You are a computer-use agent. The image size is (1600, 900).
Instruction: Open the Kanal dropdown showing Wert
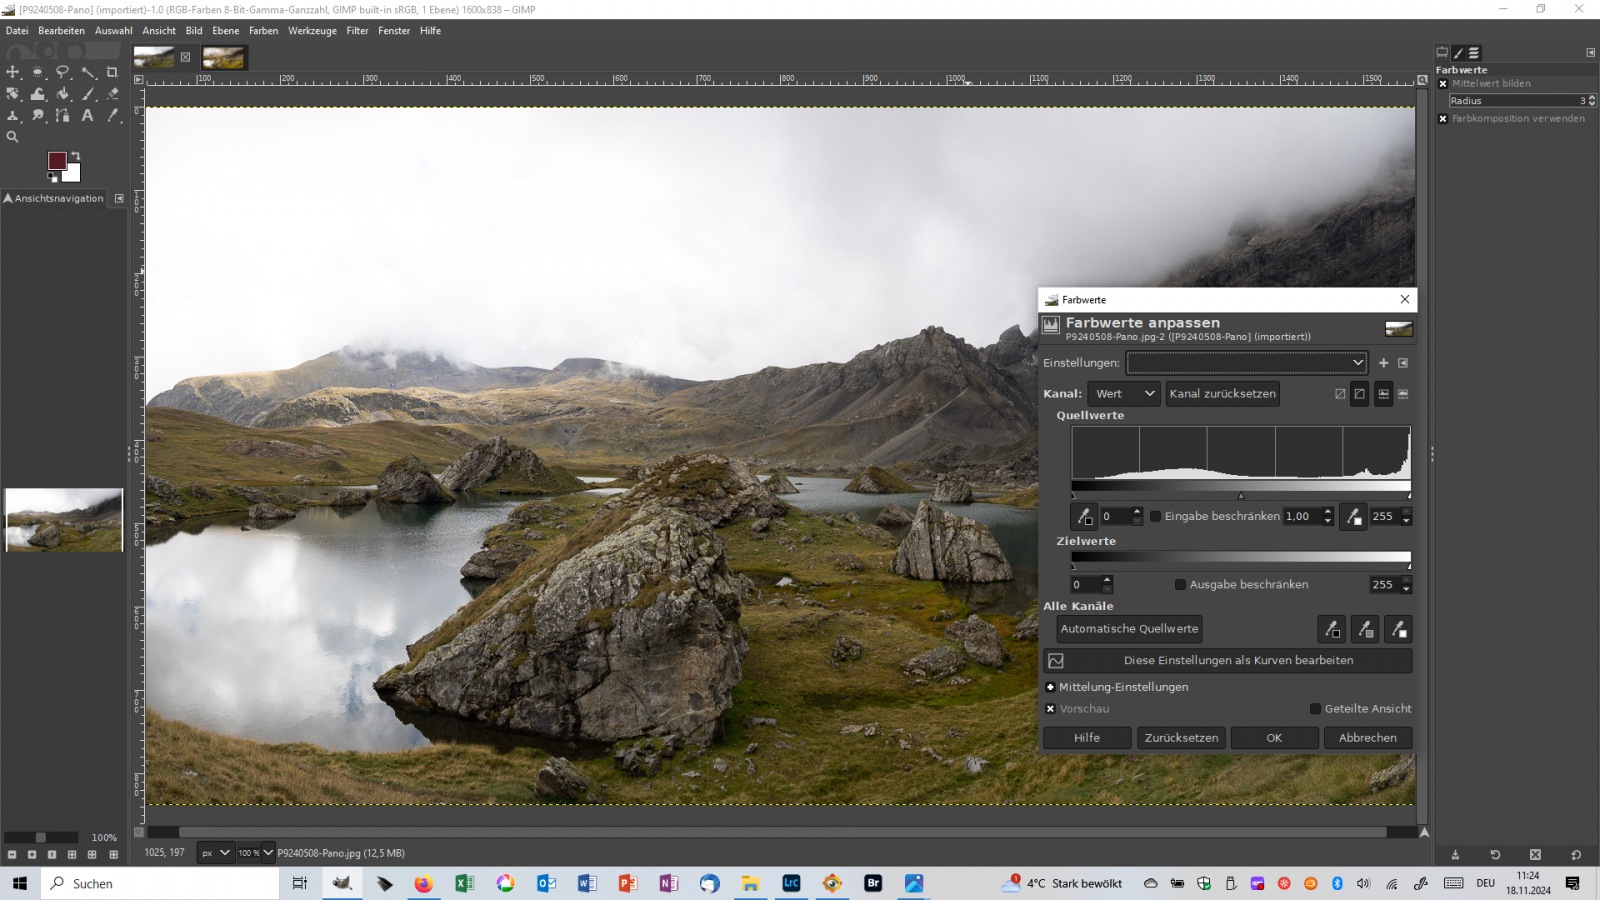click(1124, 394)
